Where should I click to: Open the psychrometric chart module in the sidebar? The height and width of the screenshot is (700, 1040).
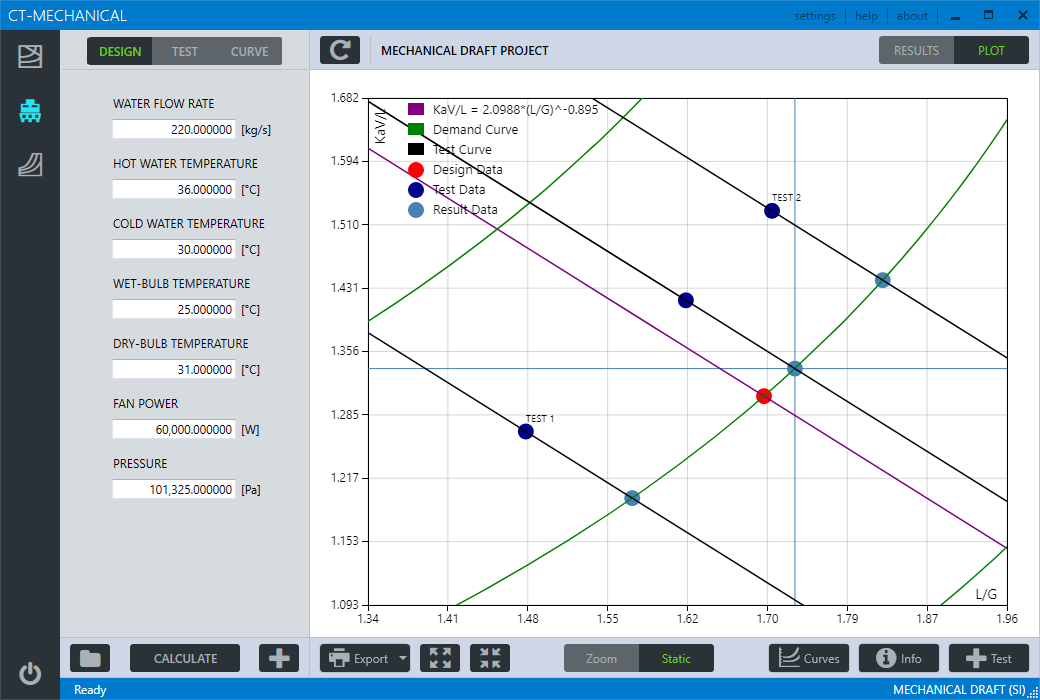point(30,56)
